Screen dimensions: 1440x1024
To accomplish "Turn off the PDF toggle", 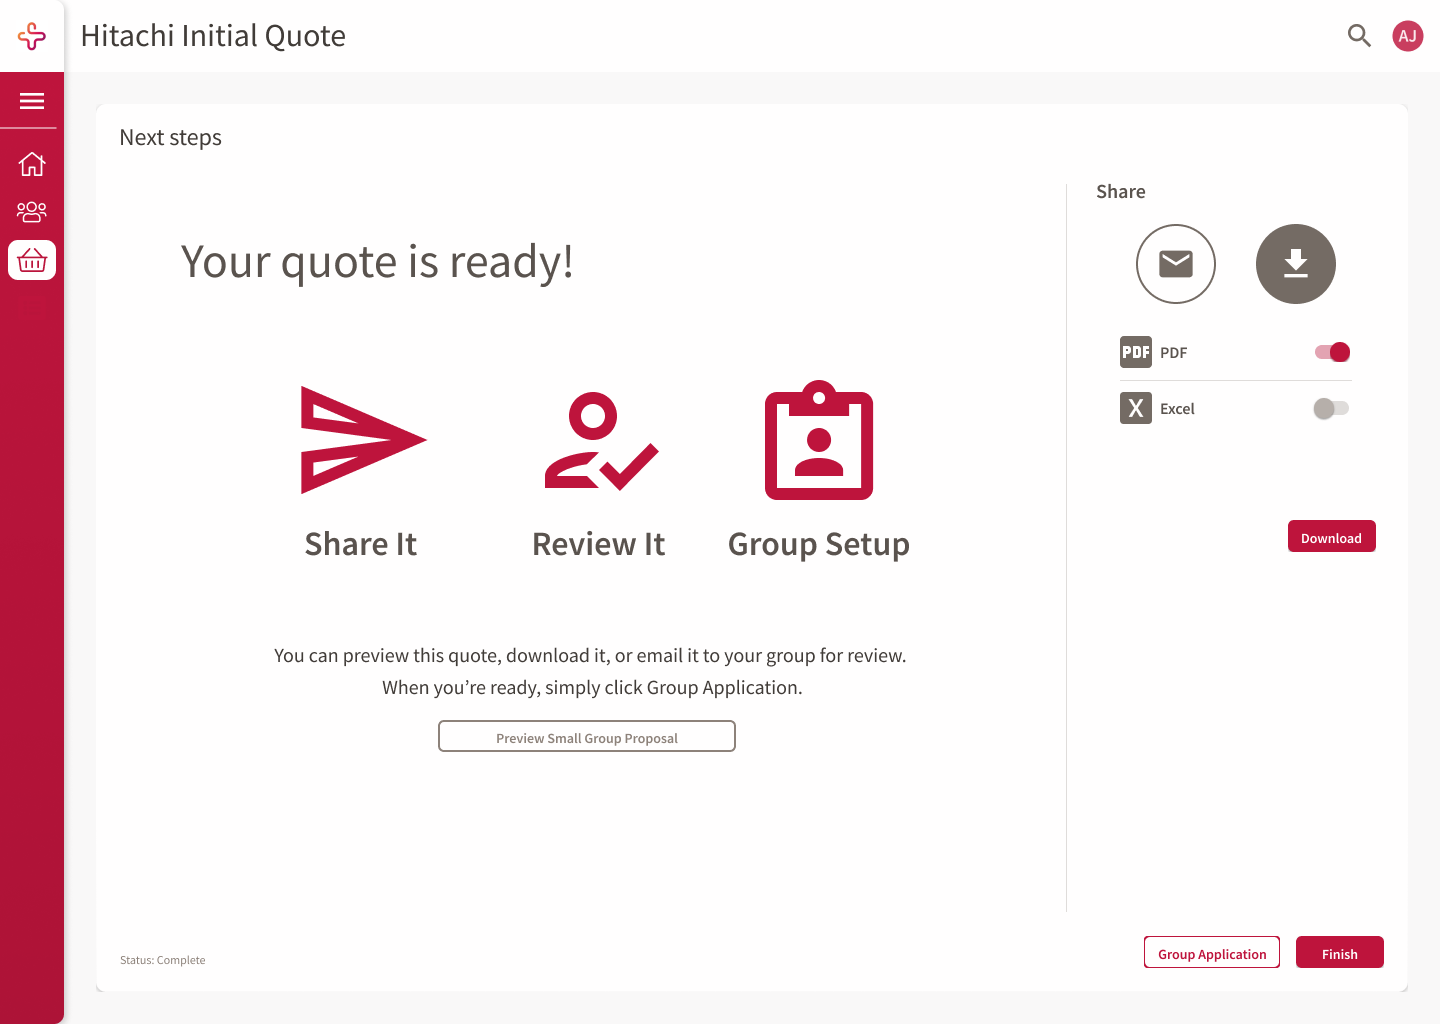I will 1332,352.
